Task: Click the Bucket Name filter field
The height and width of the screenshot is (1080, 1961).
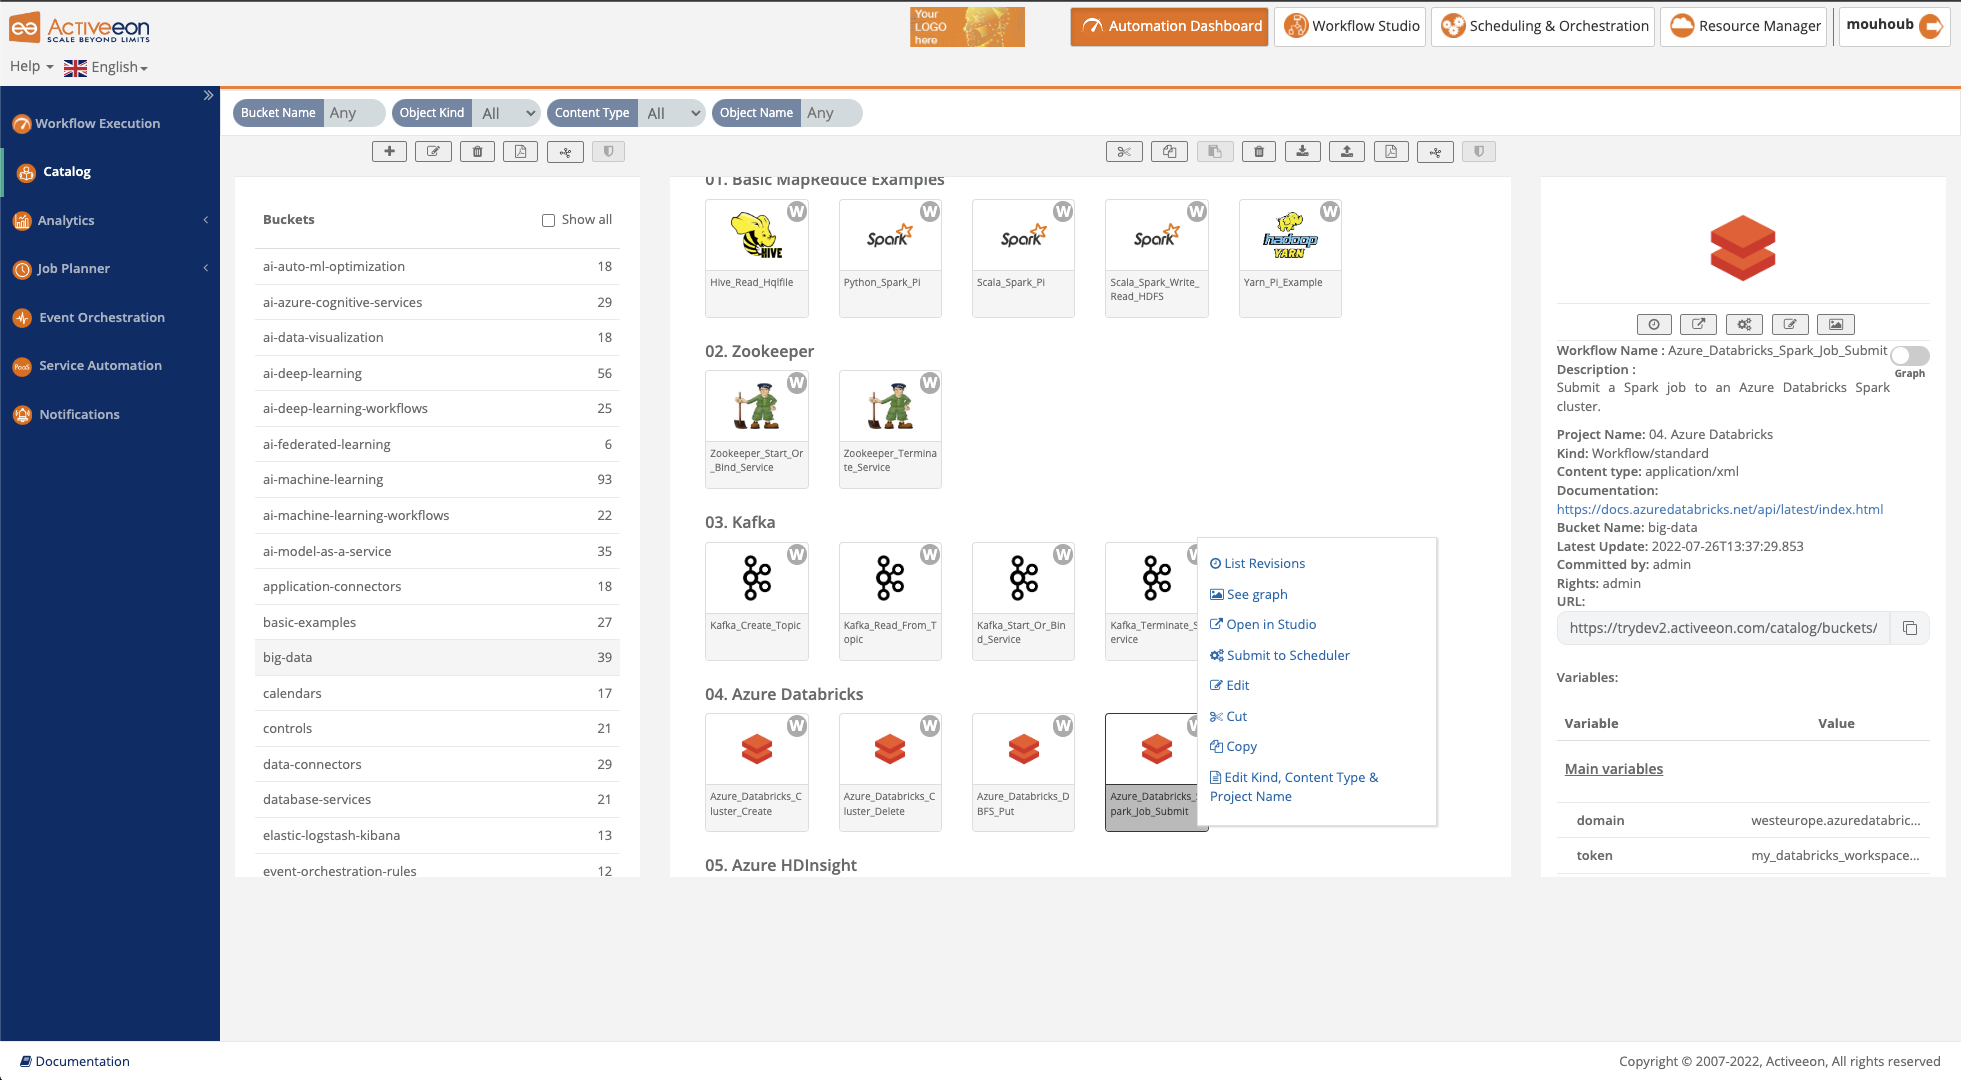Action: 354,113
